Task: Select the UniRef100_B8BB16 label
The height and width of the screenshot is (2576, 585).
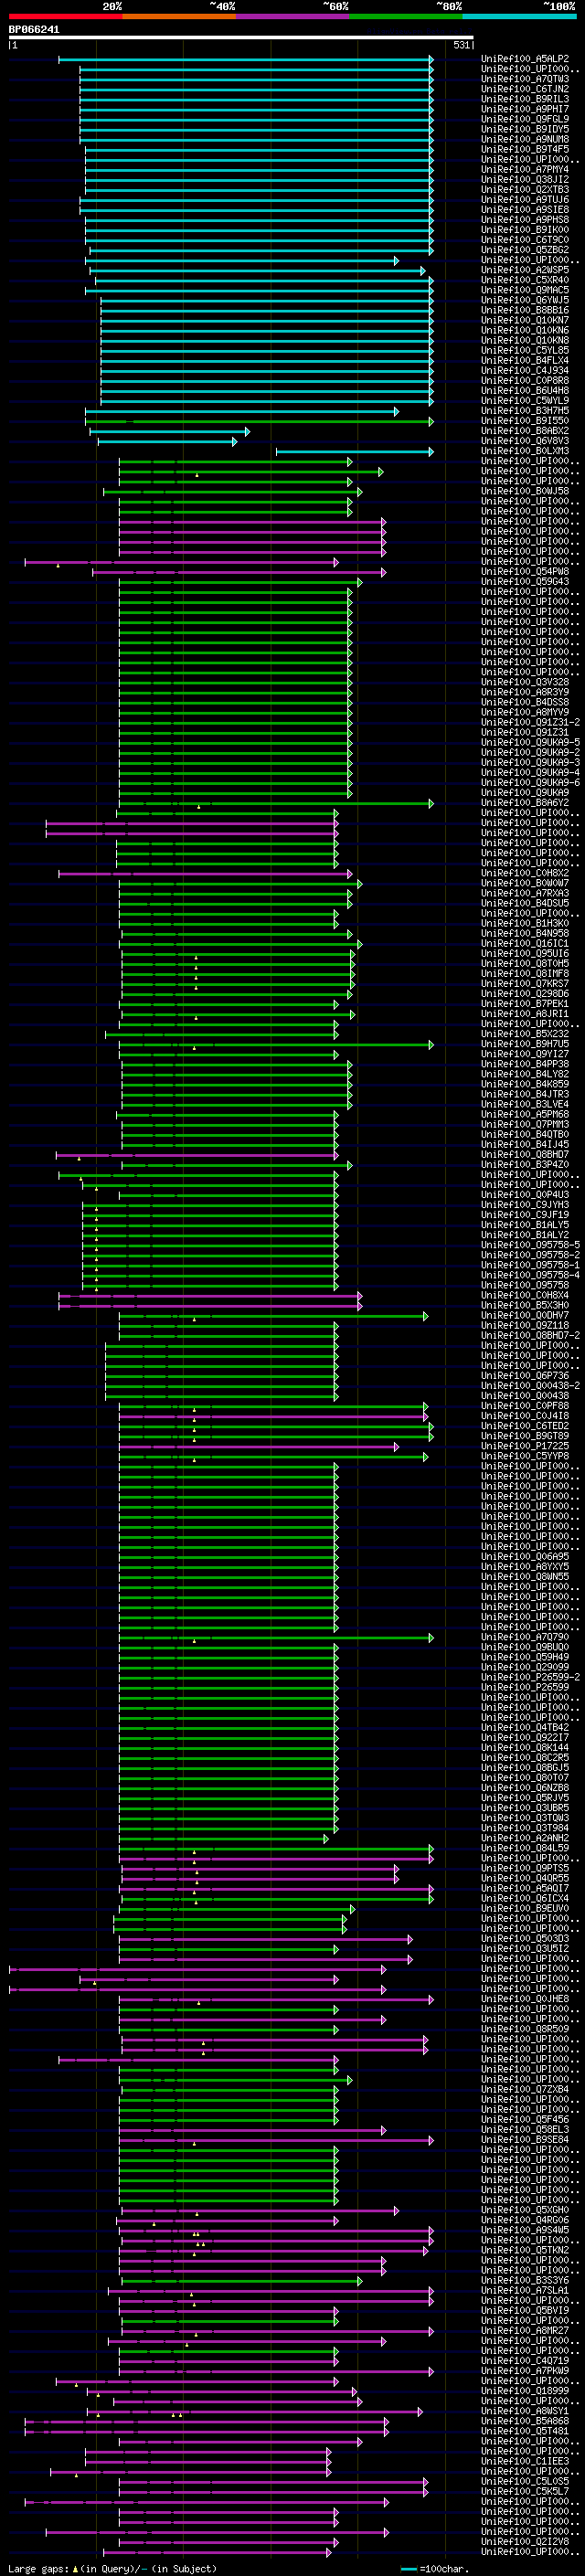Action: point(525,311)
